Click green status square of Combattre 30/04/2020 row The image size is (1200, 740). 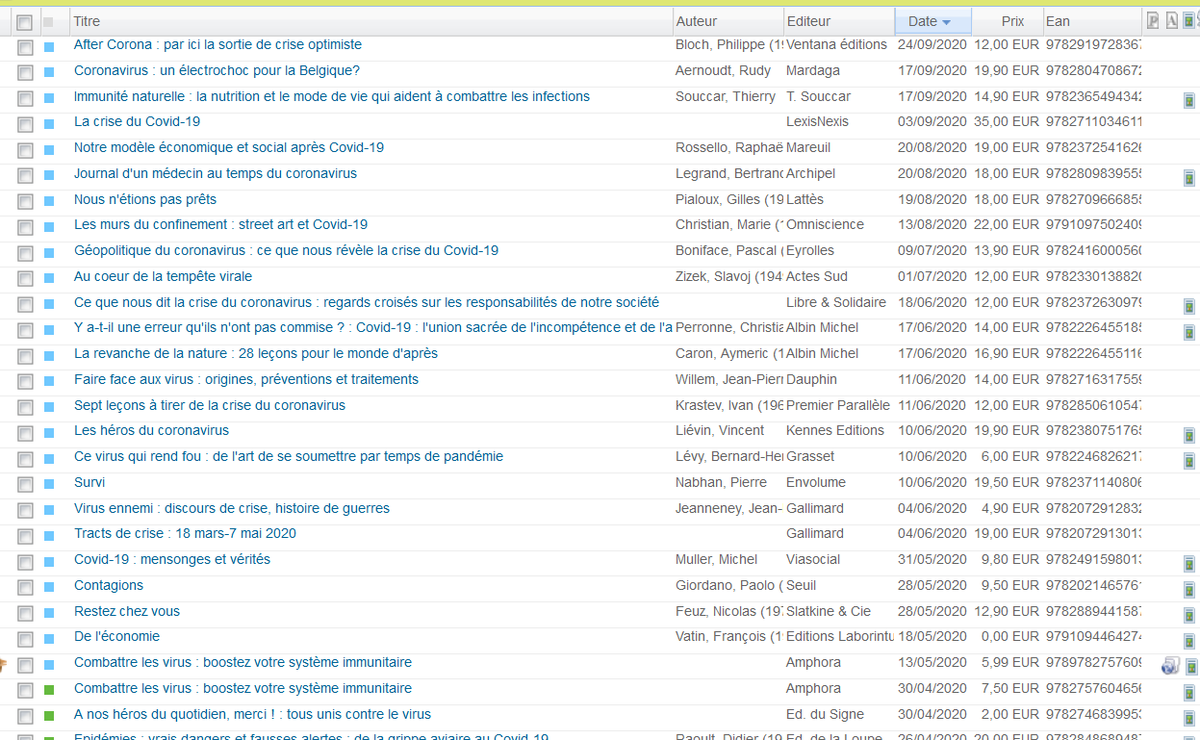[x=49, y=690]
